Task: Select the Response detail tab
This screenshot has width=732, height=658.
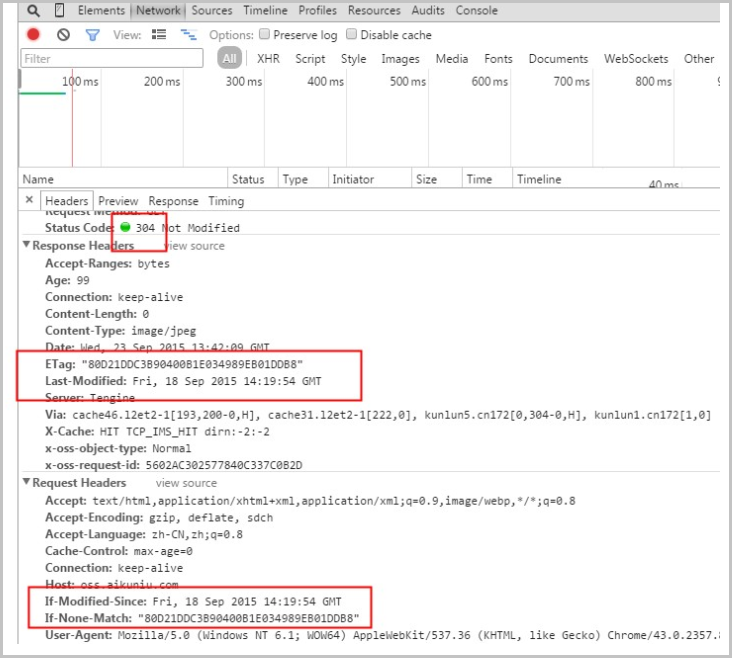Action: coord(173,201)
